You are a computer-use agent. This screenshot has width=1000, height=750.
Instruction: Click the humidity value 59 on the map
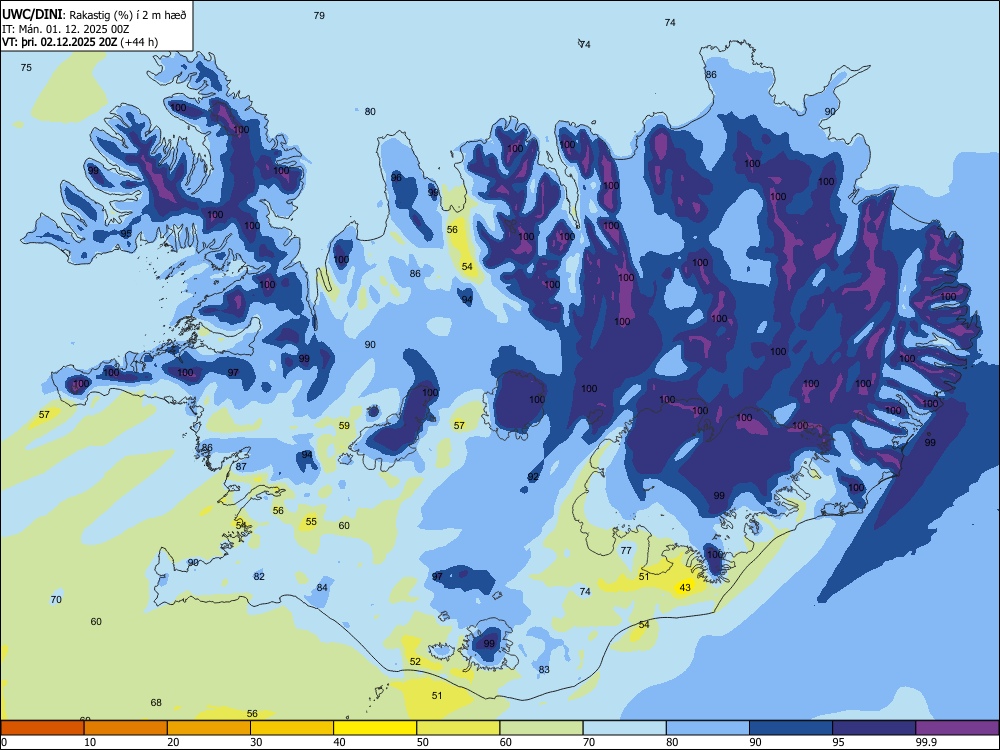(344, 425)
